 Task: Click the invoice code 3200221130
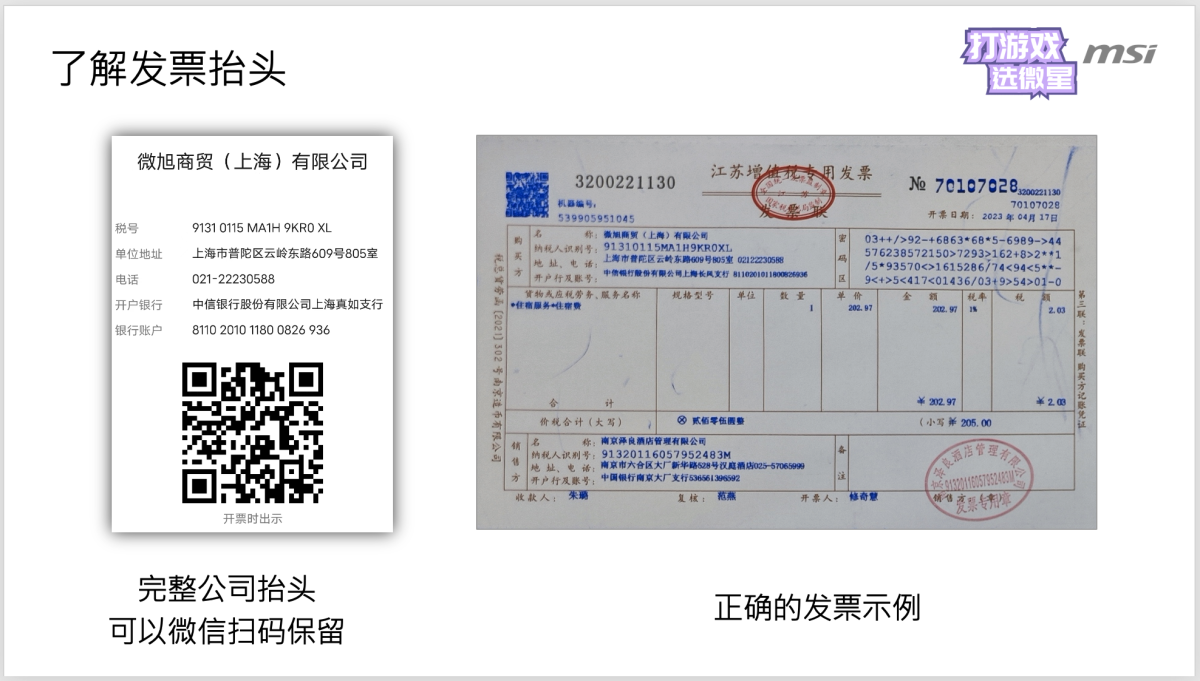click(625, 182)
